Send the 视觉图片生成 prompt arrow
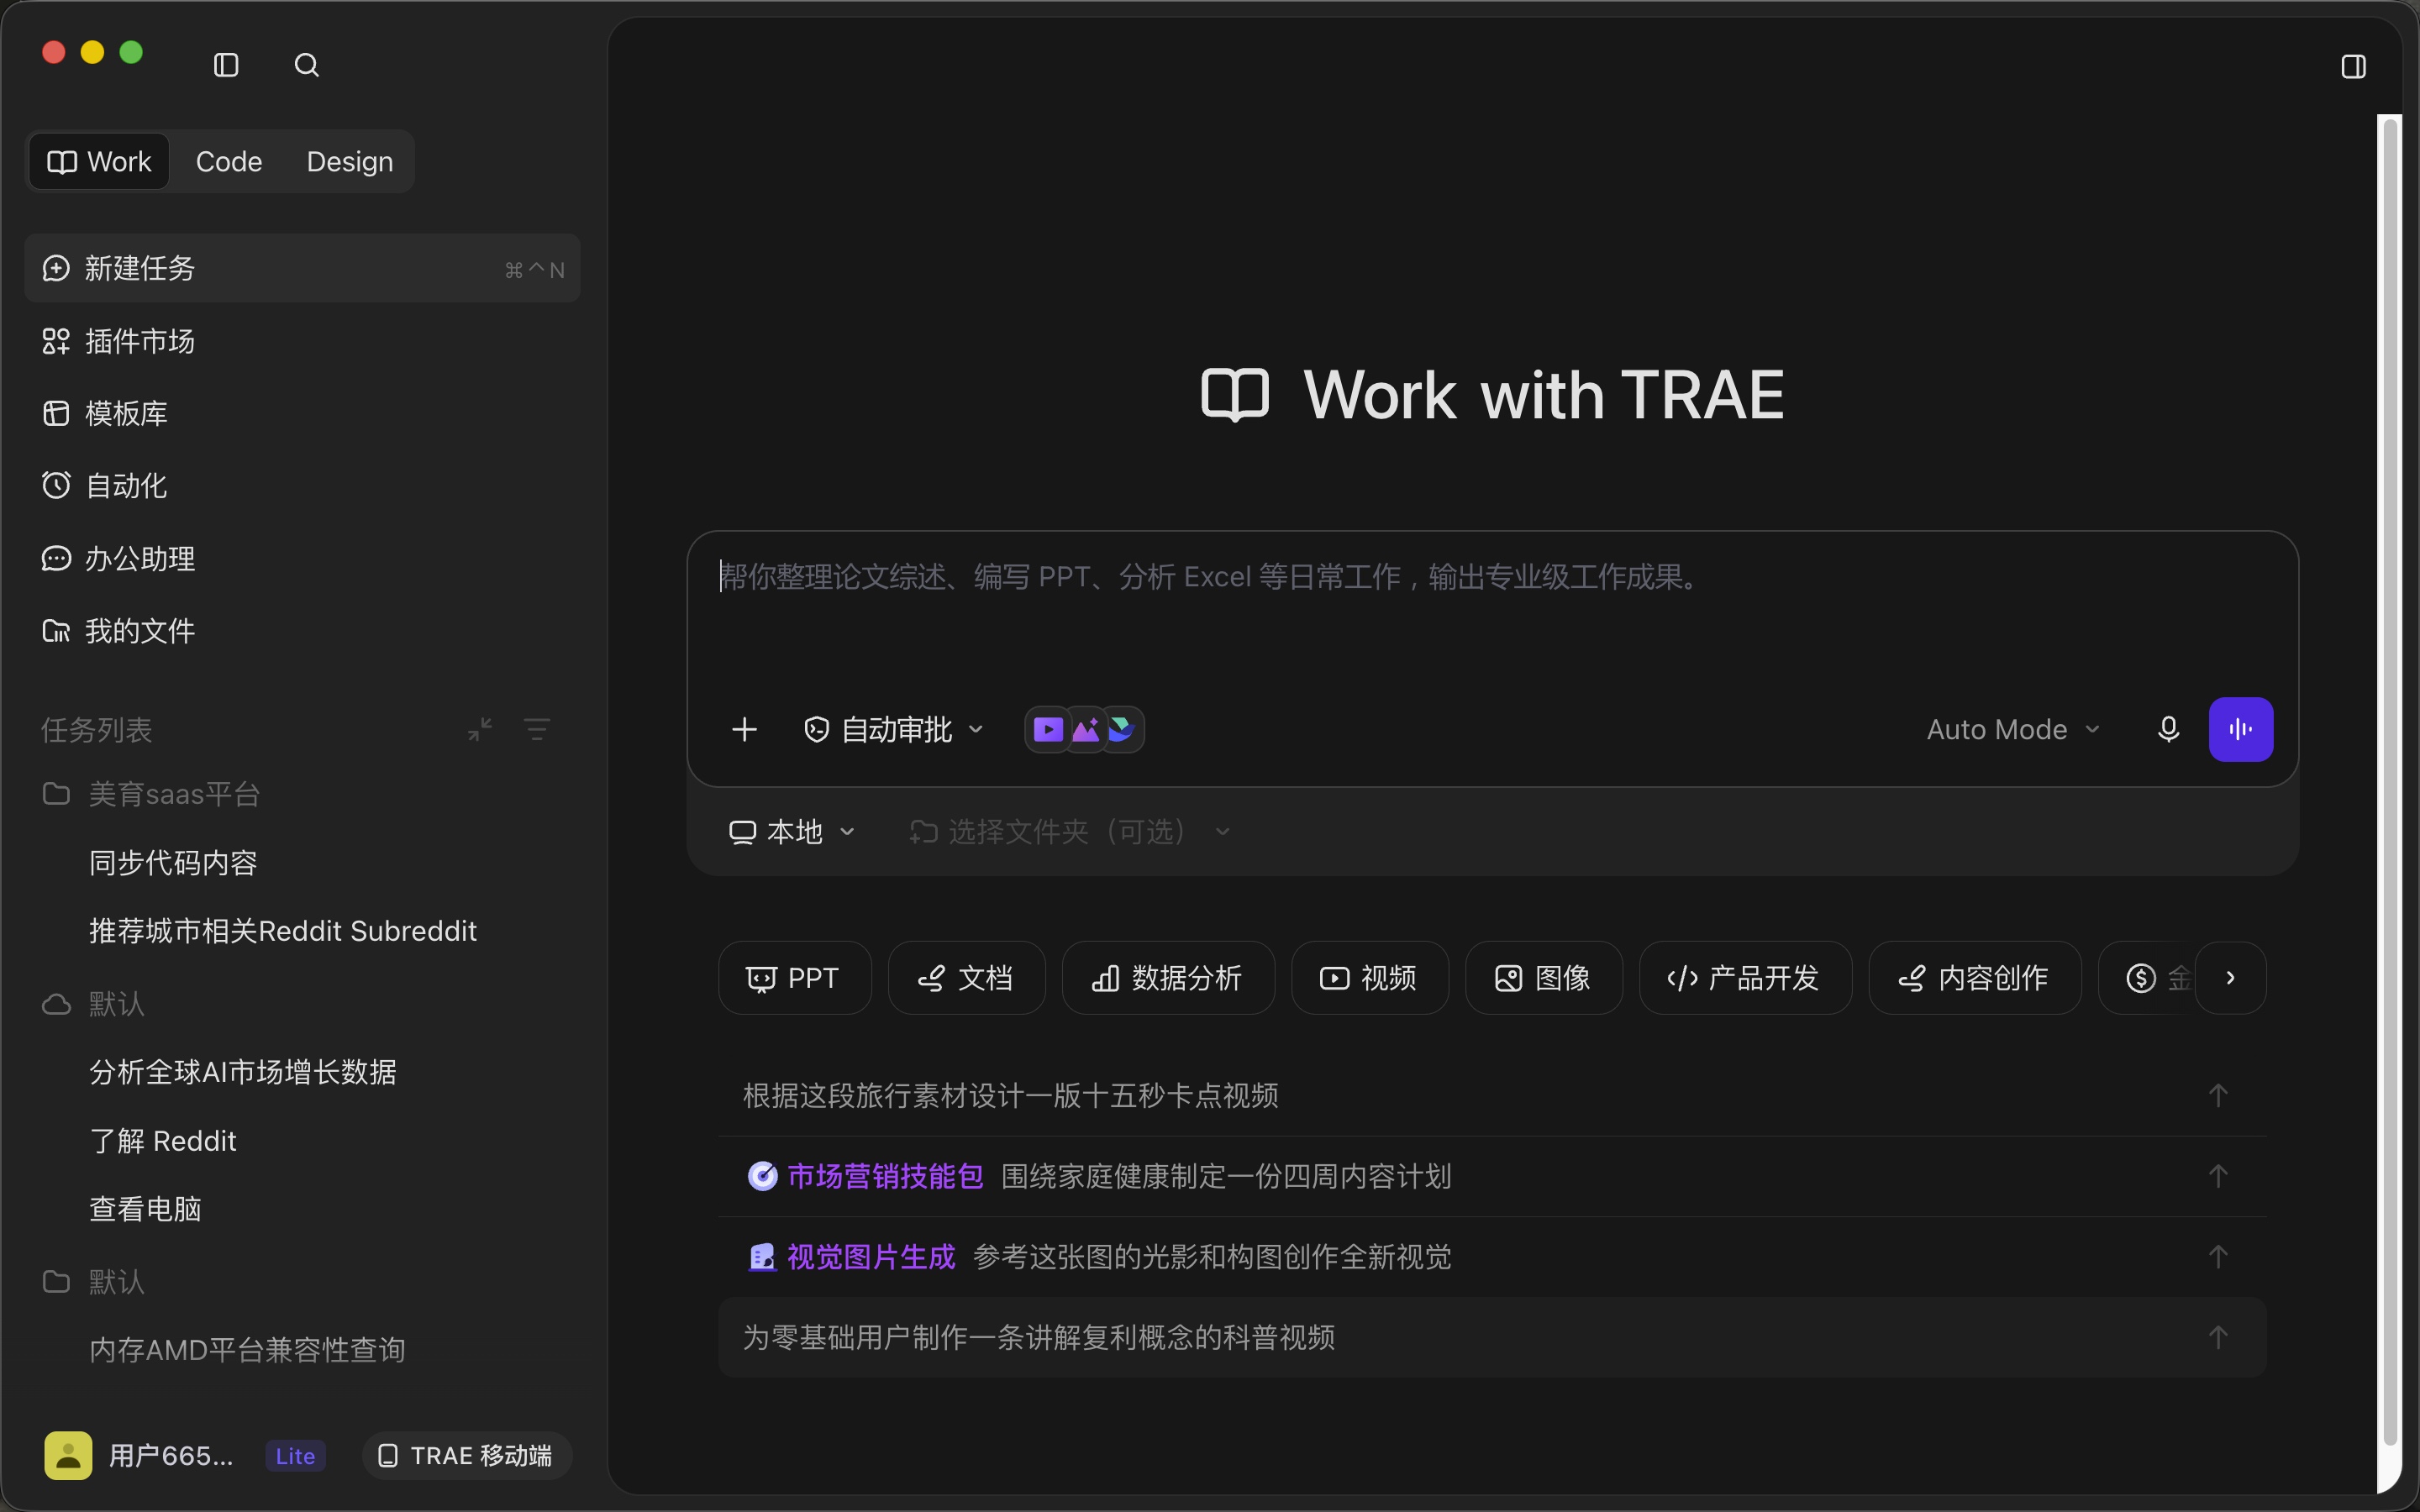The height and width of the screenshot is (1512, 2420). coord(2218,1256)
